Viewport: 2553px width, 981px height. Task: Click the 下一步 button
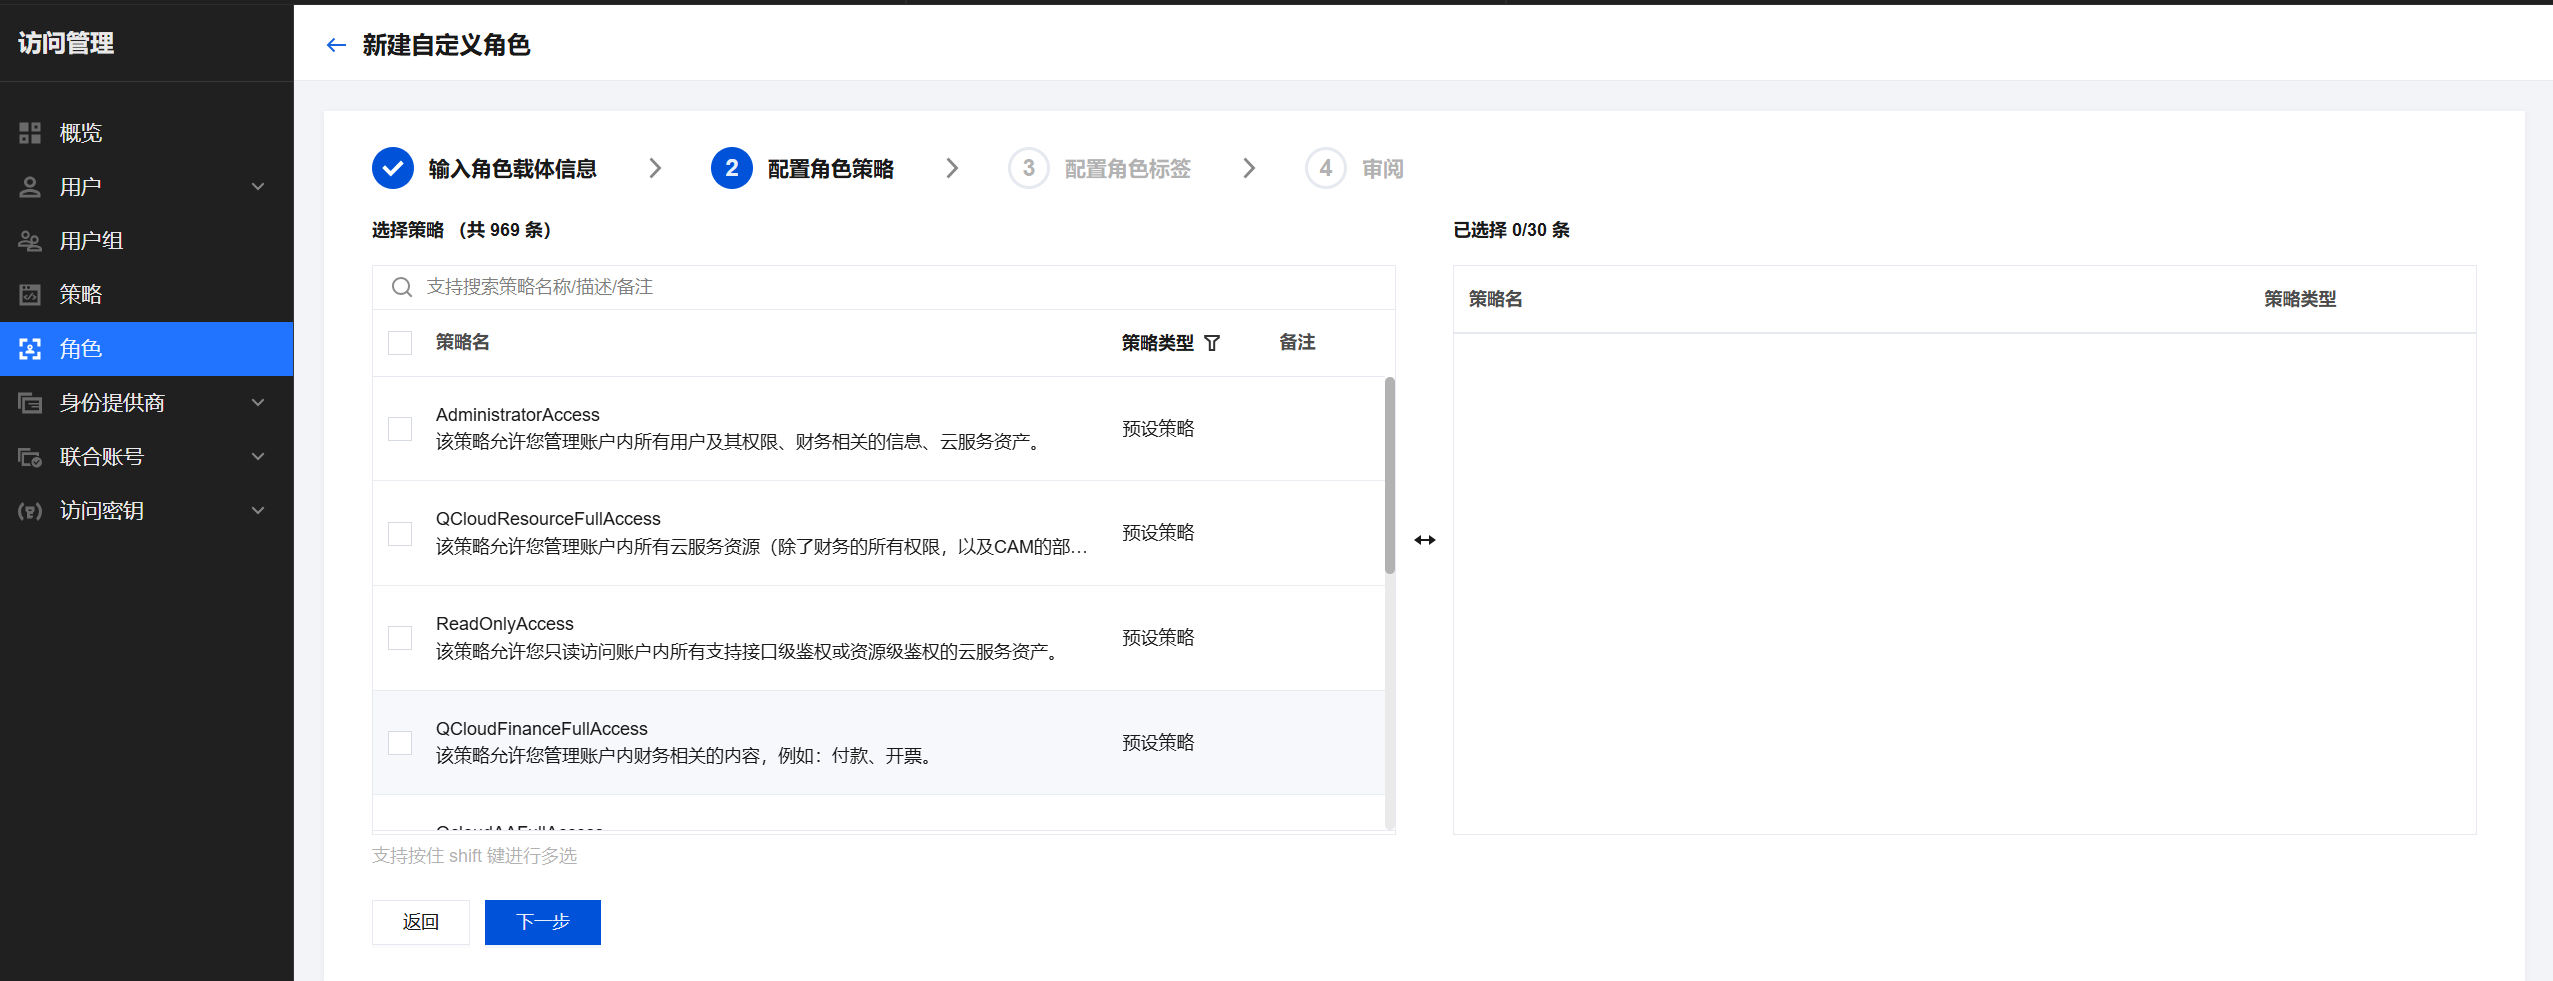click(x=542, y=922)
